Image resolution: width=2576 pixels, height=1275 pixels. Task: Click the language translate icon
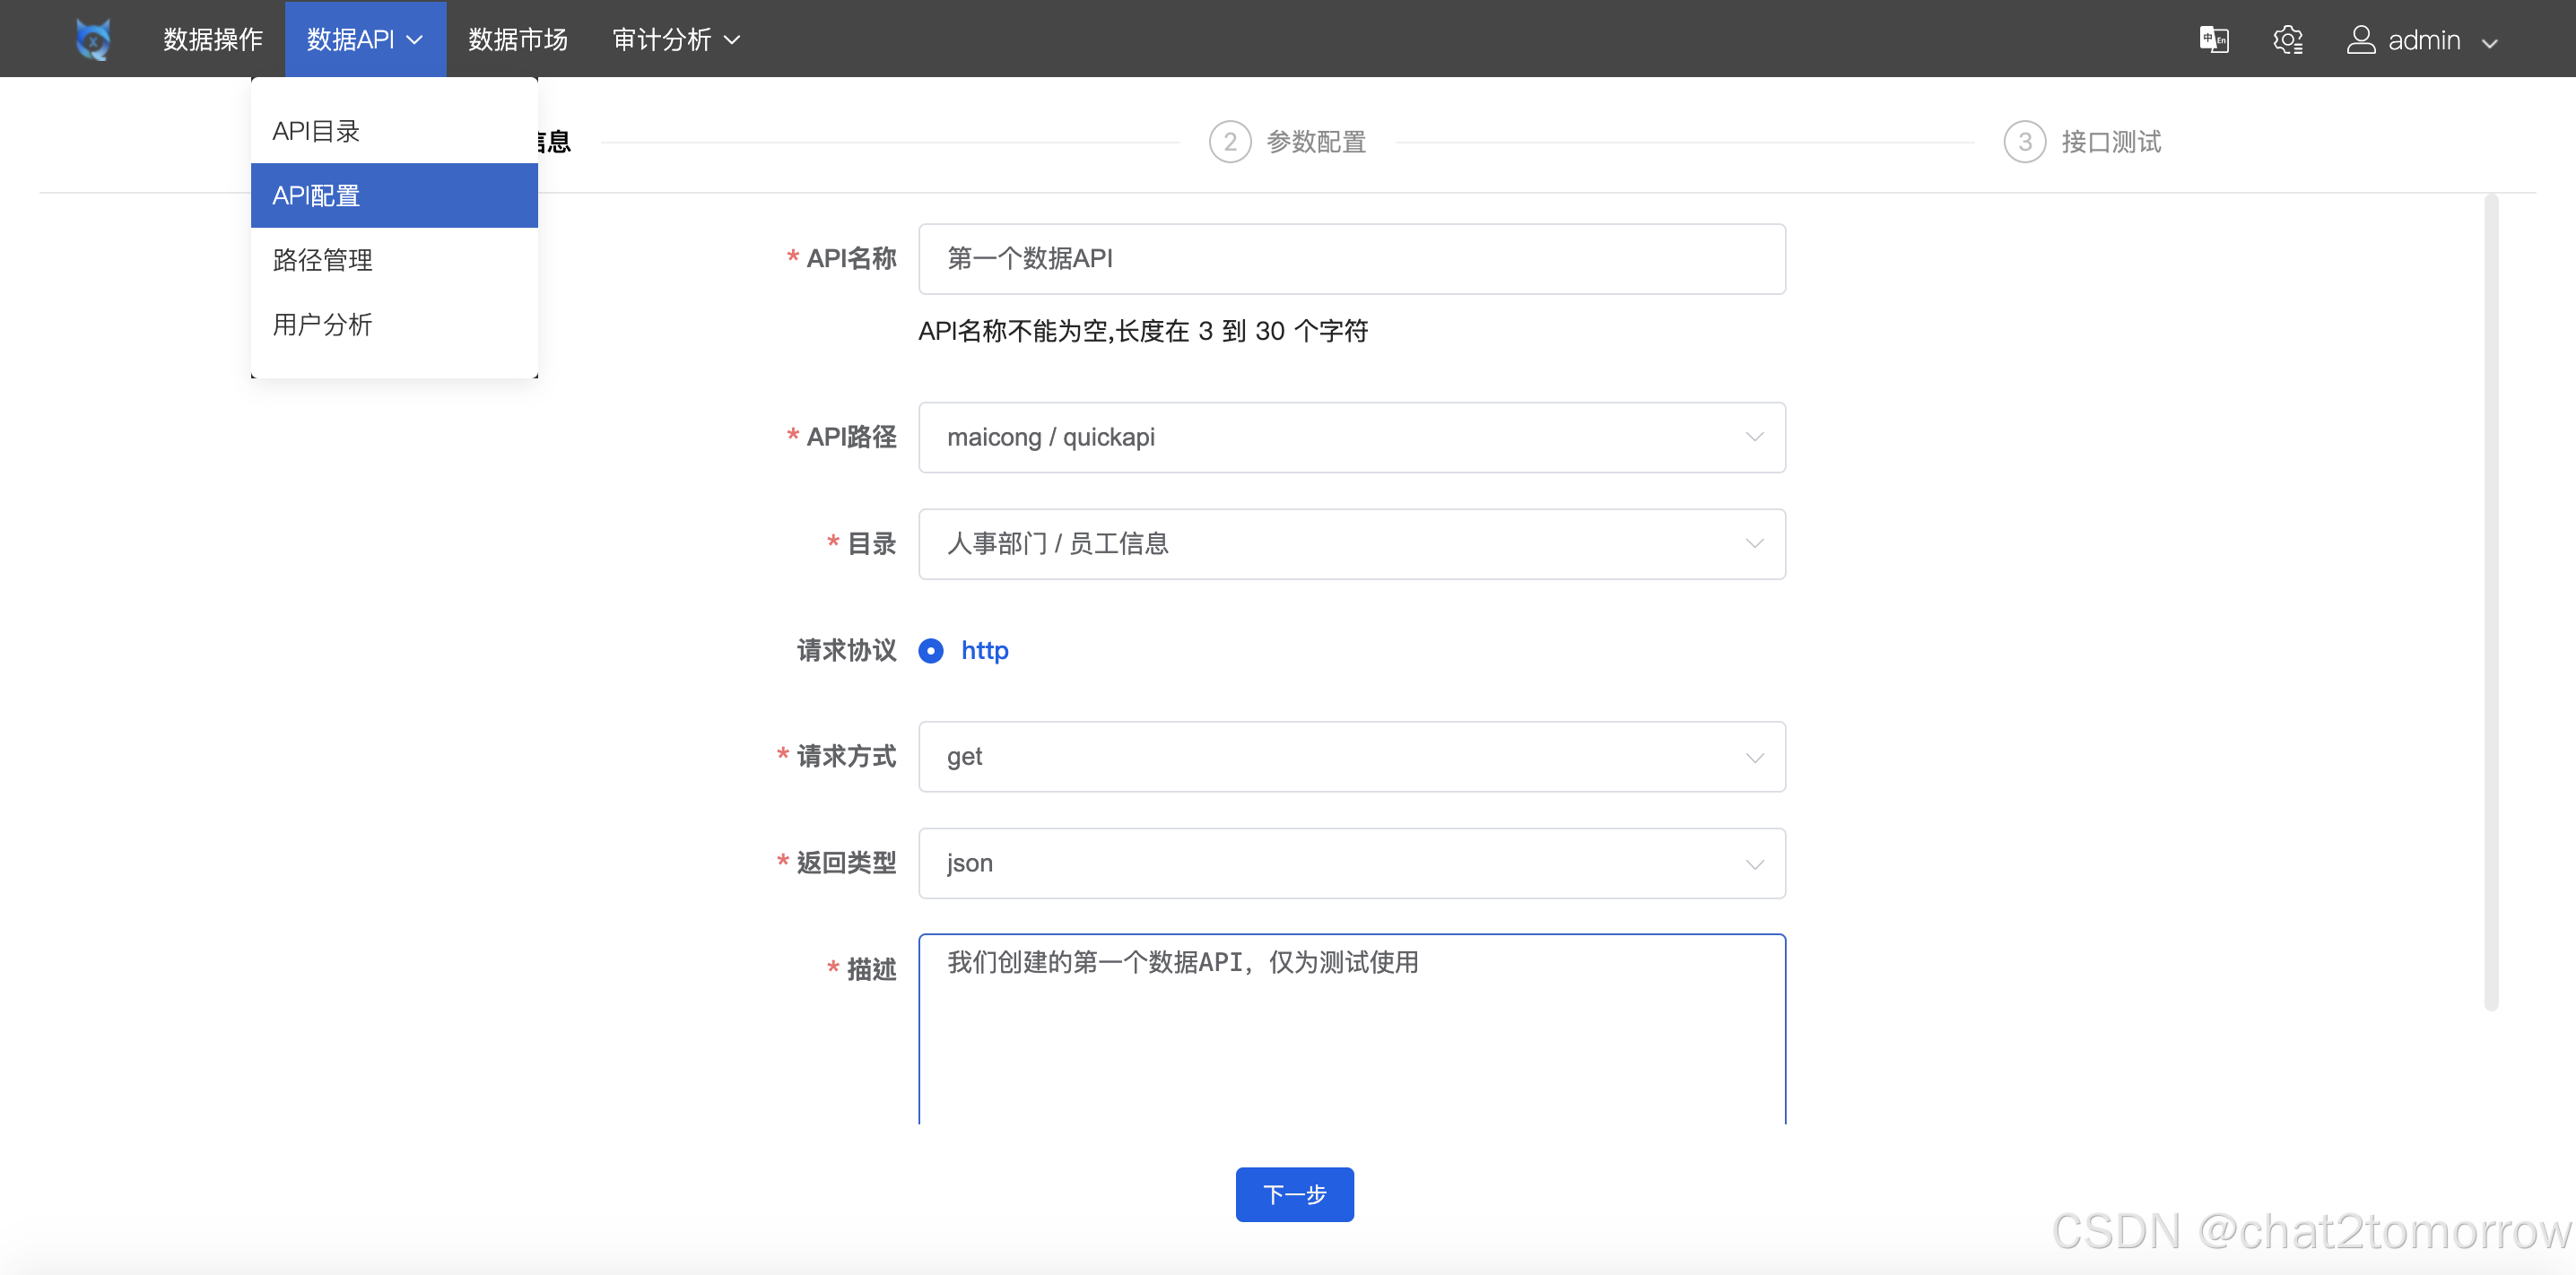2213,40
